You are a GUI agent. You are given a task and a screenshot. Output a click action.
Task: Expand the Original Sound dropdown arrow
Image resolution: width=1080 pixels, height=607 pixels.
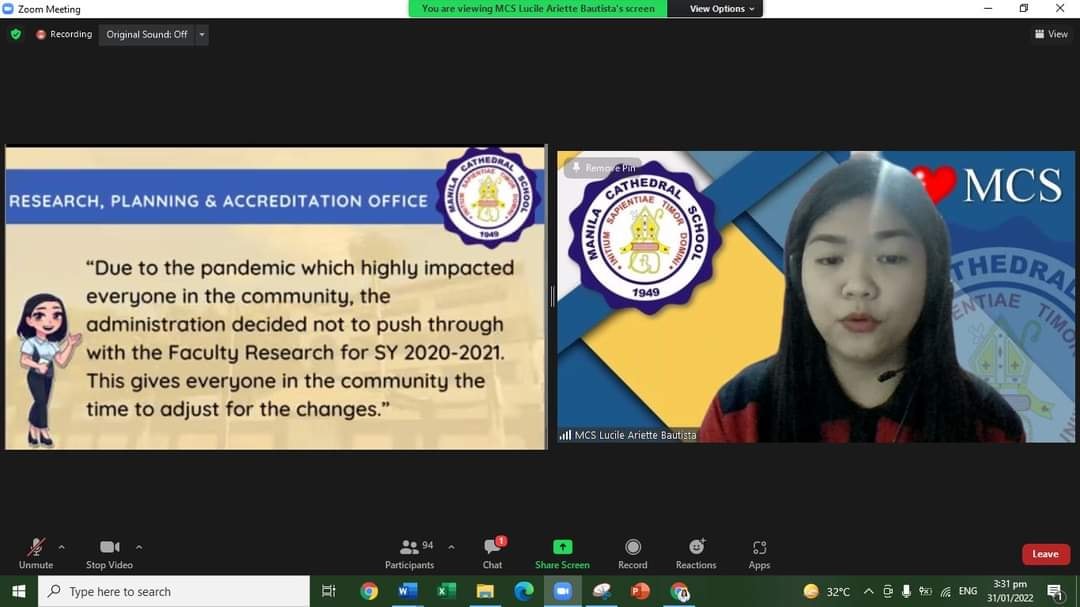point(202,34)
